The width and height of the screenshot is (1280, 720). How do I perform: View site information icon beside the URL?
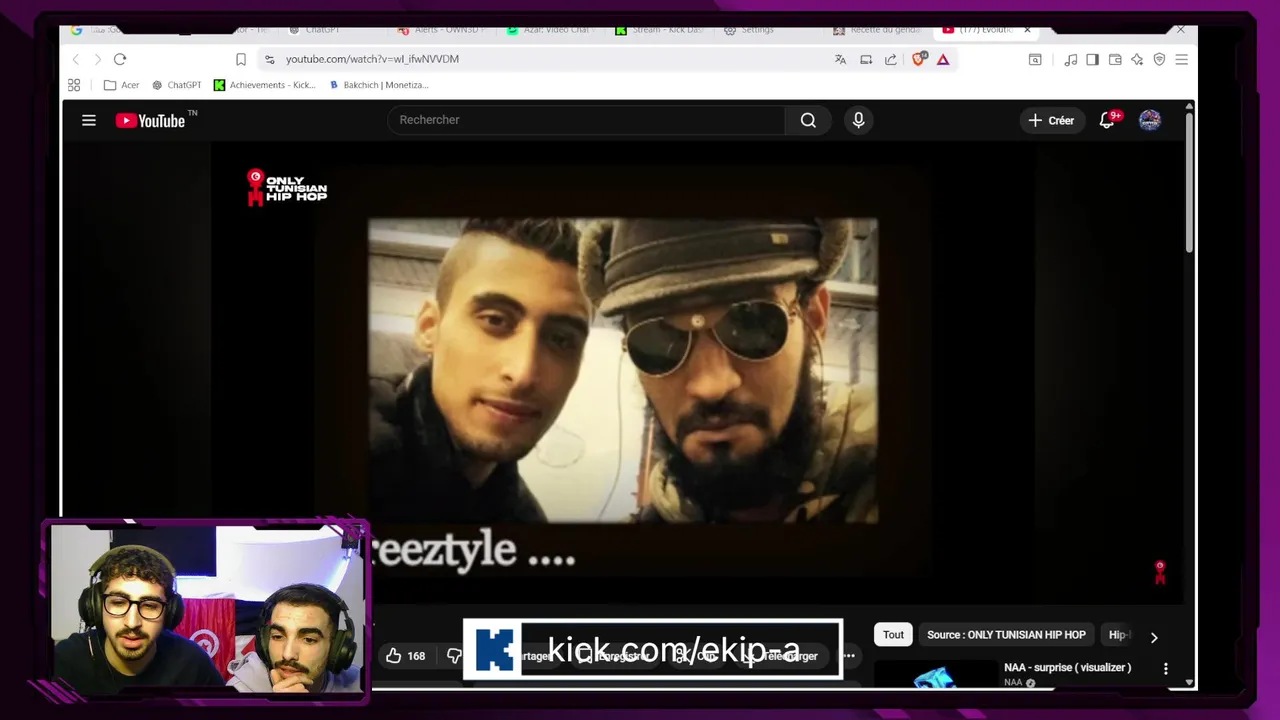270,59
